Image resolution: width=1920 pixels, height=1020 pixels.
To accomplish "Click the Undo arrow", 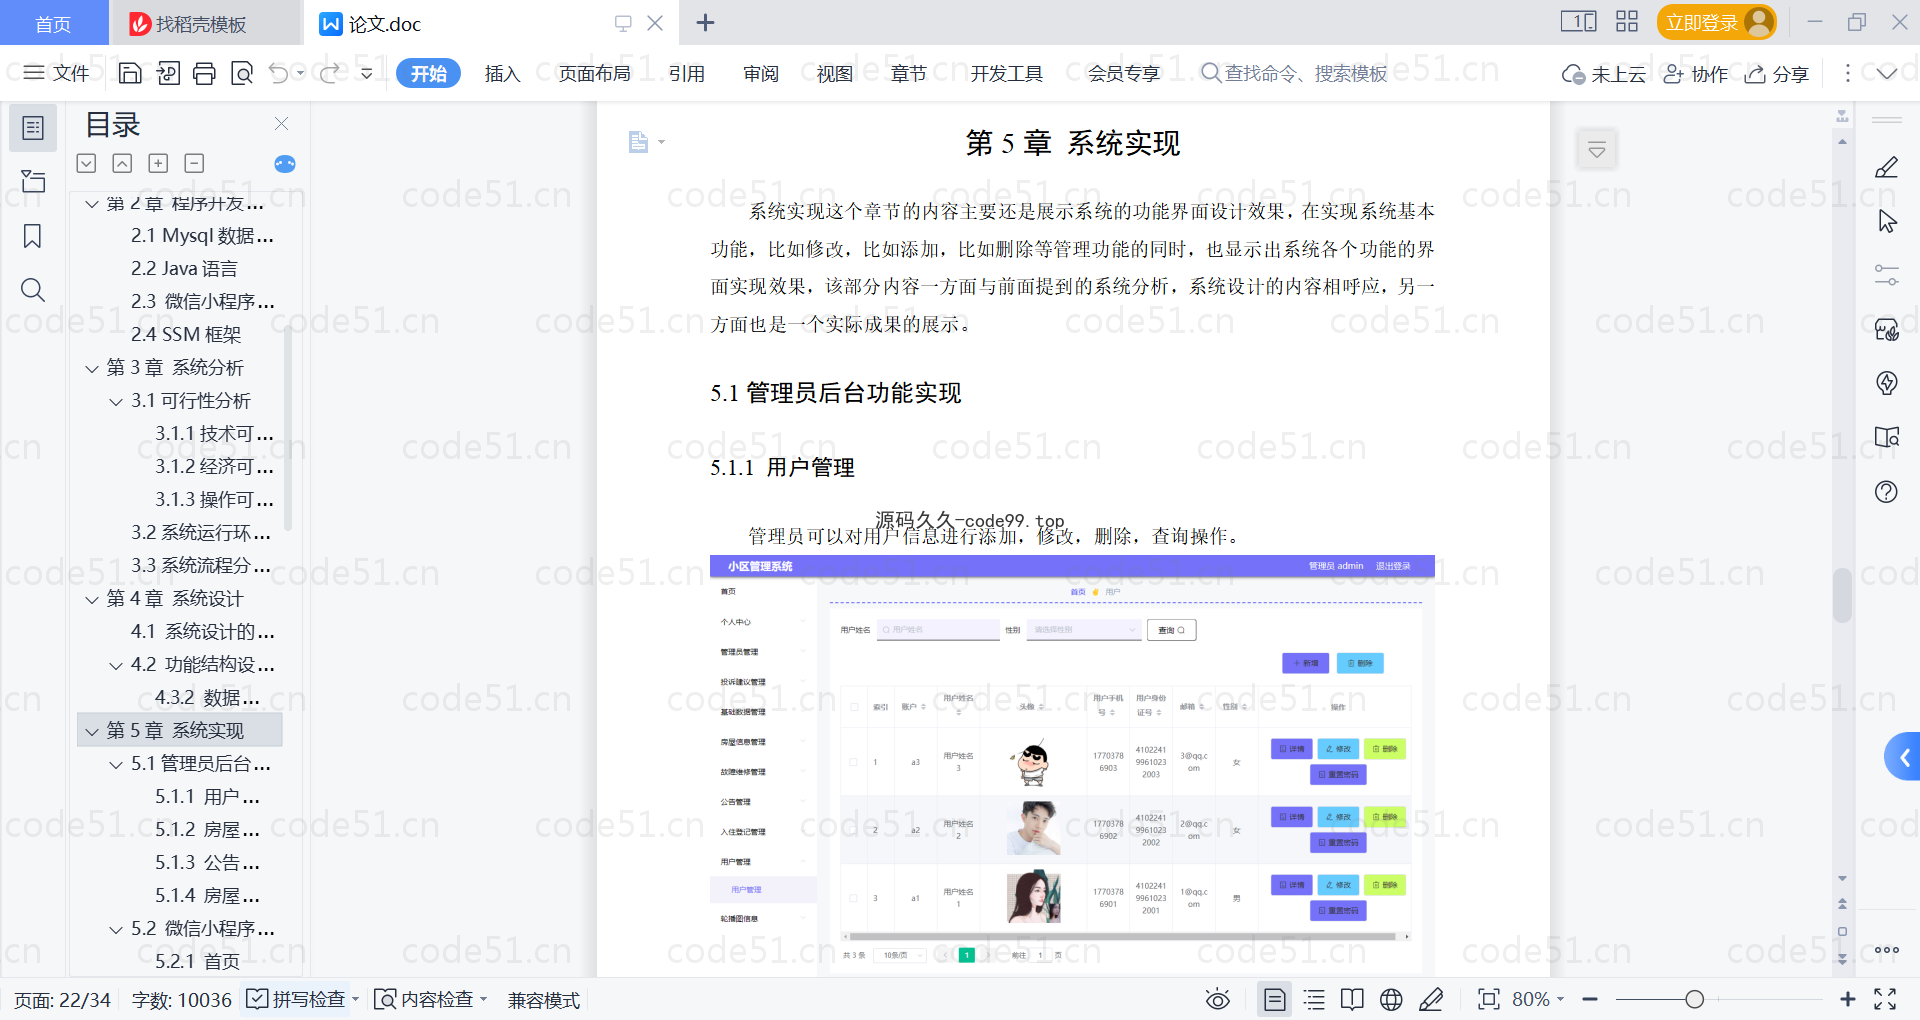I will click(x=279, y=73).
